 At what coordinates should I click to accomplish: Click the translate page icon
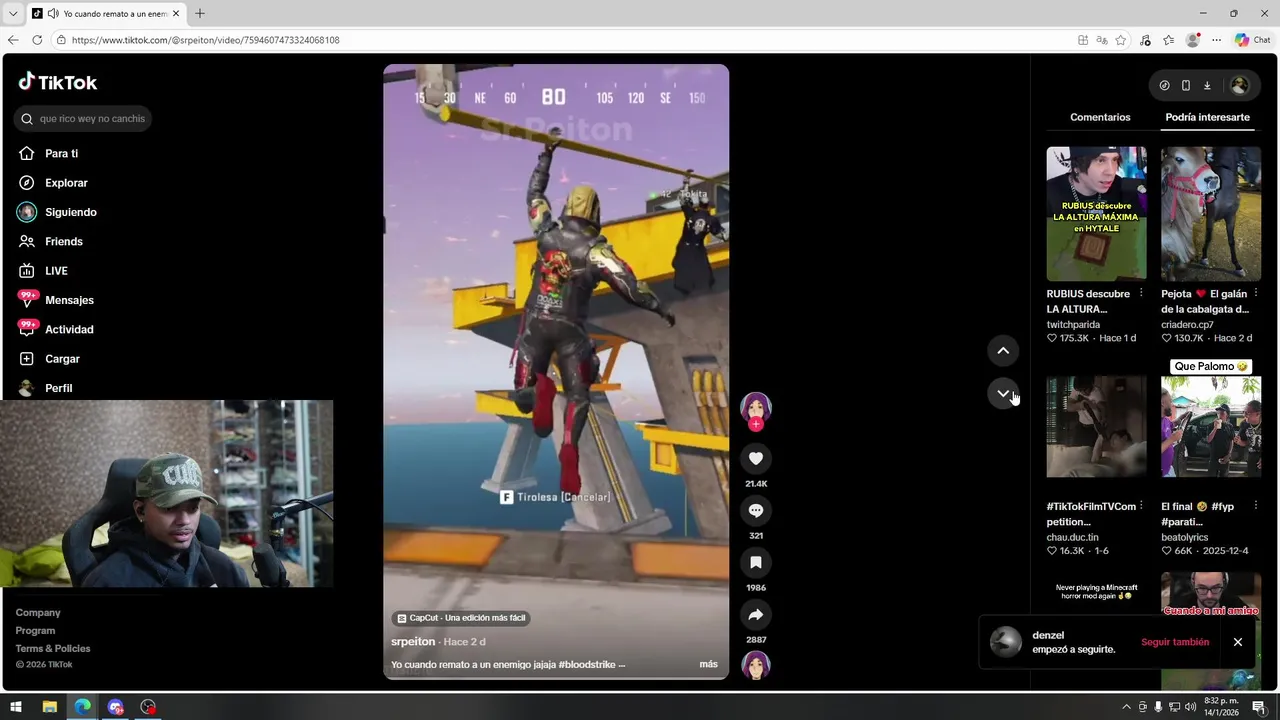click(x=1101, y=40)
